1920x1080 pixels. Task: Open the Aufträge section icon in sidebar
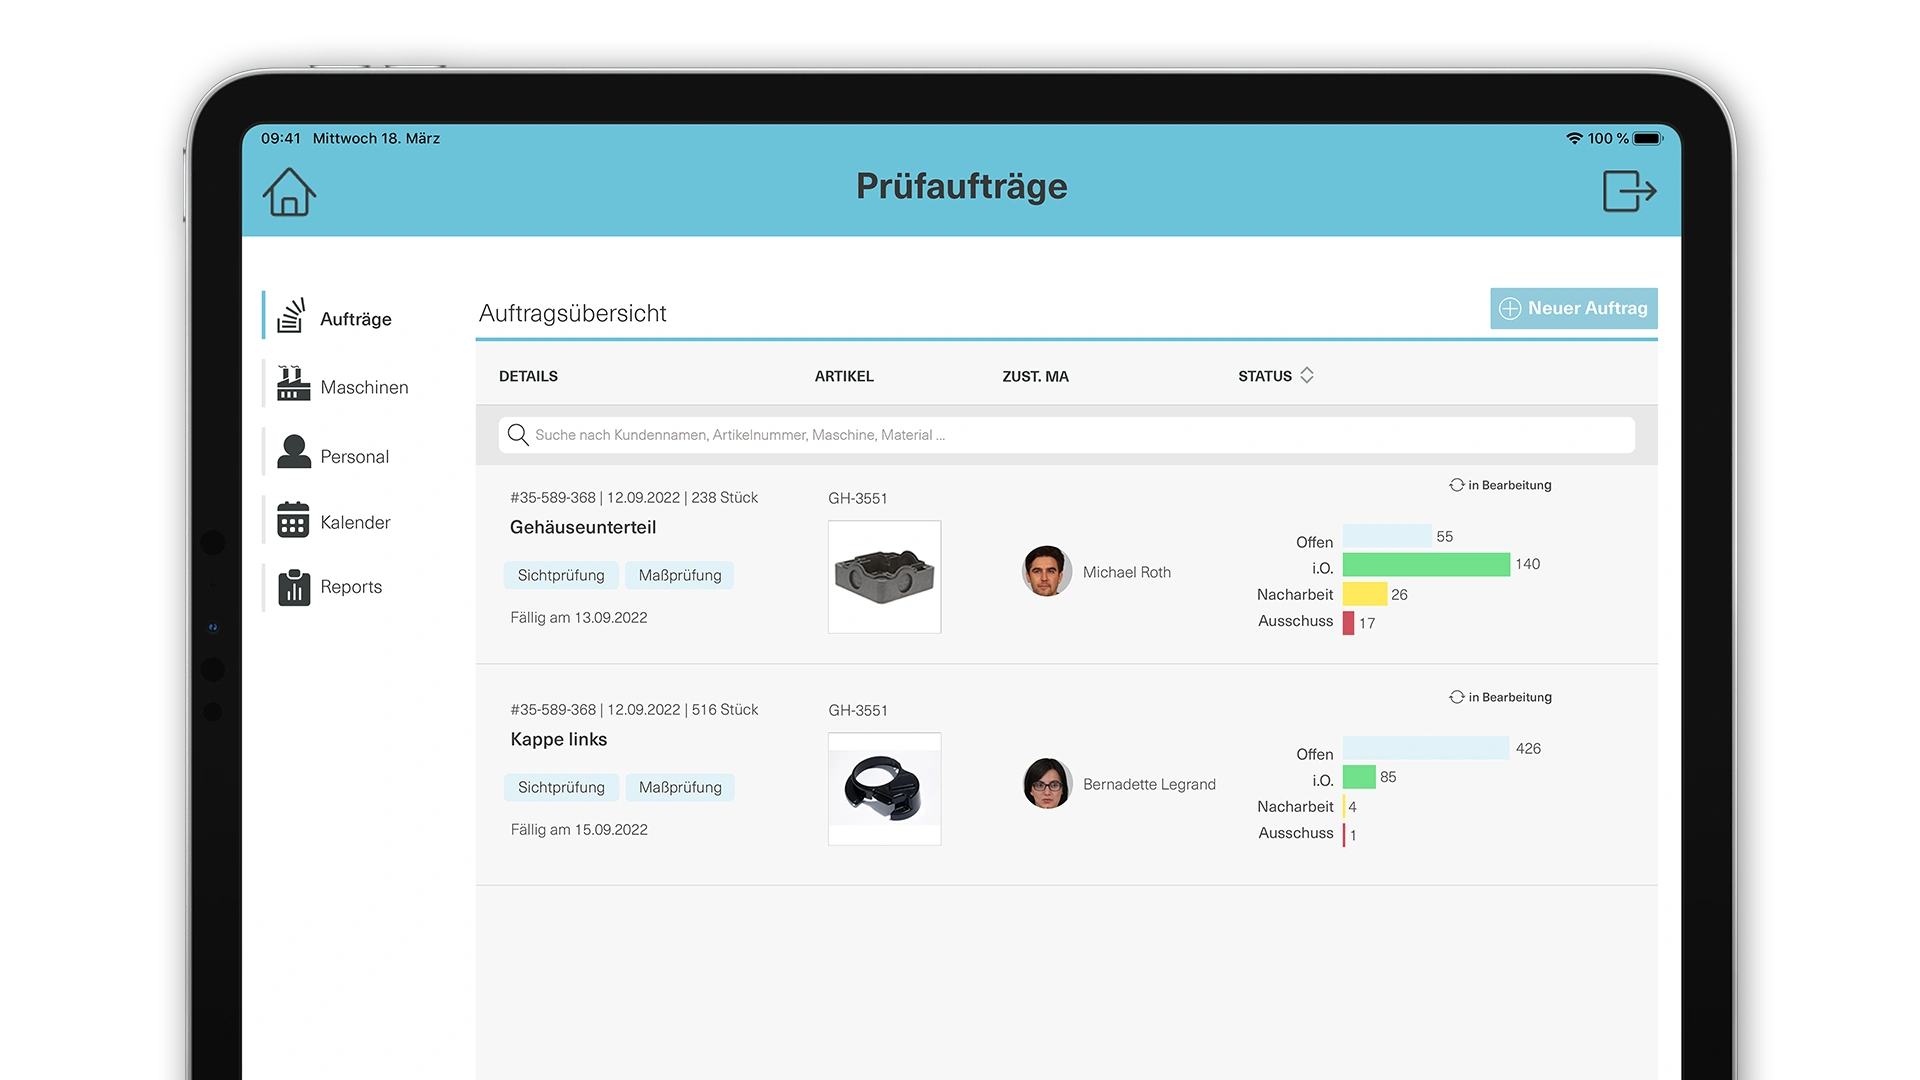[x=292, y=314]
